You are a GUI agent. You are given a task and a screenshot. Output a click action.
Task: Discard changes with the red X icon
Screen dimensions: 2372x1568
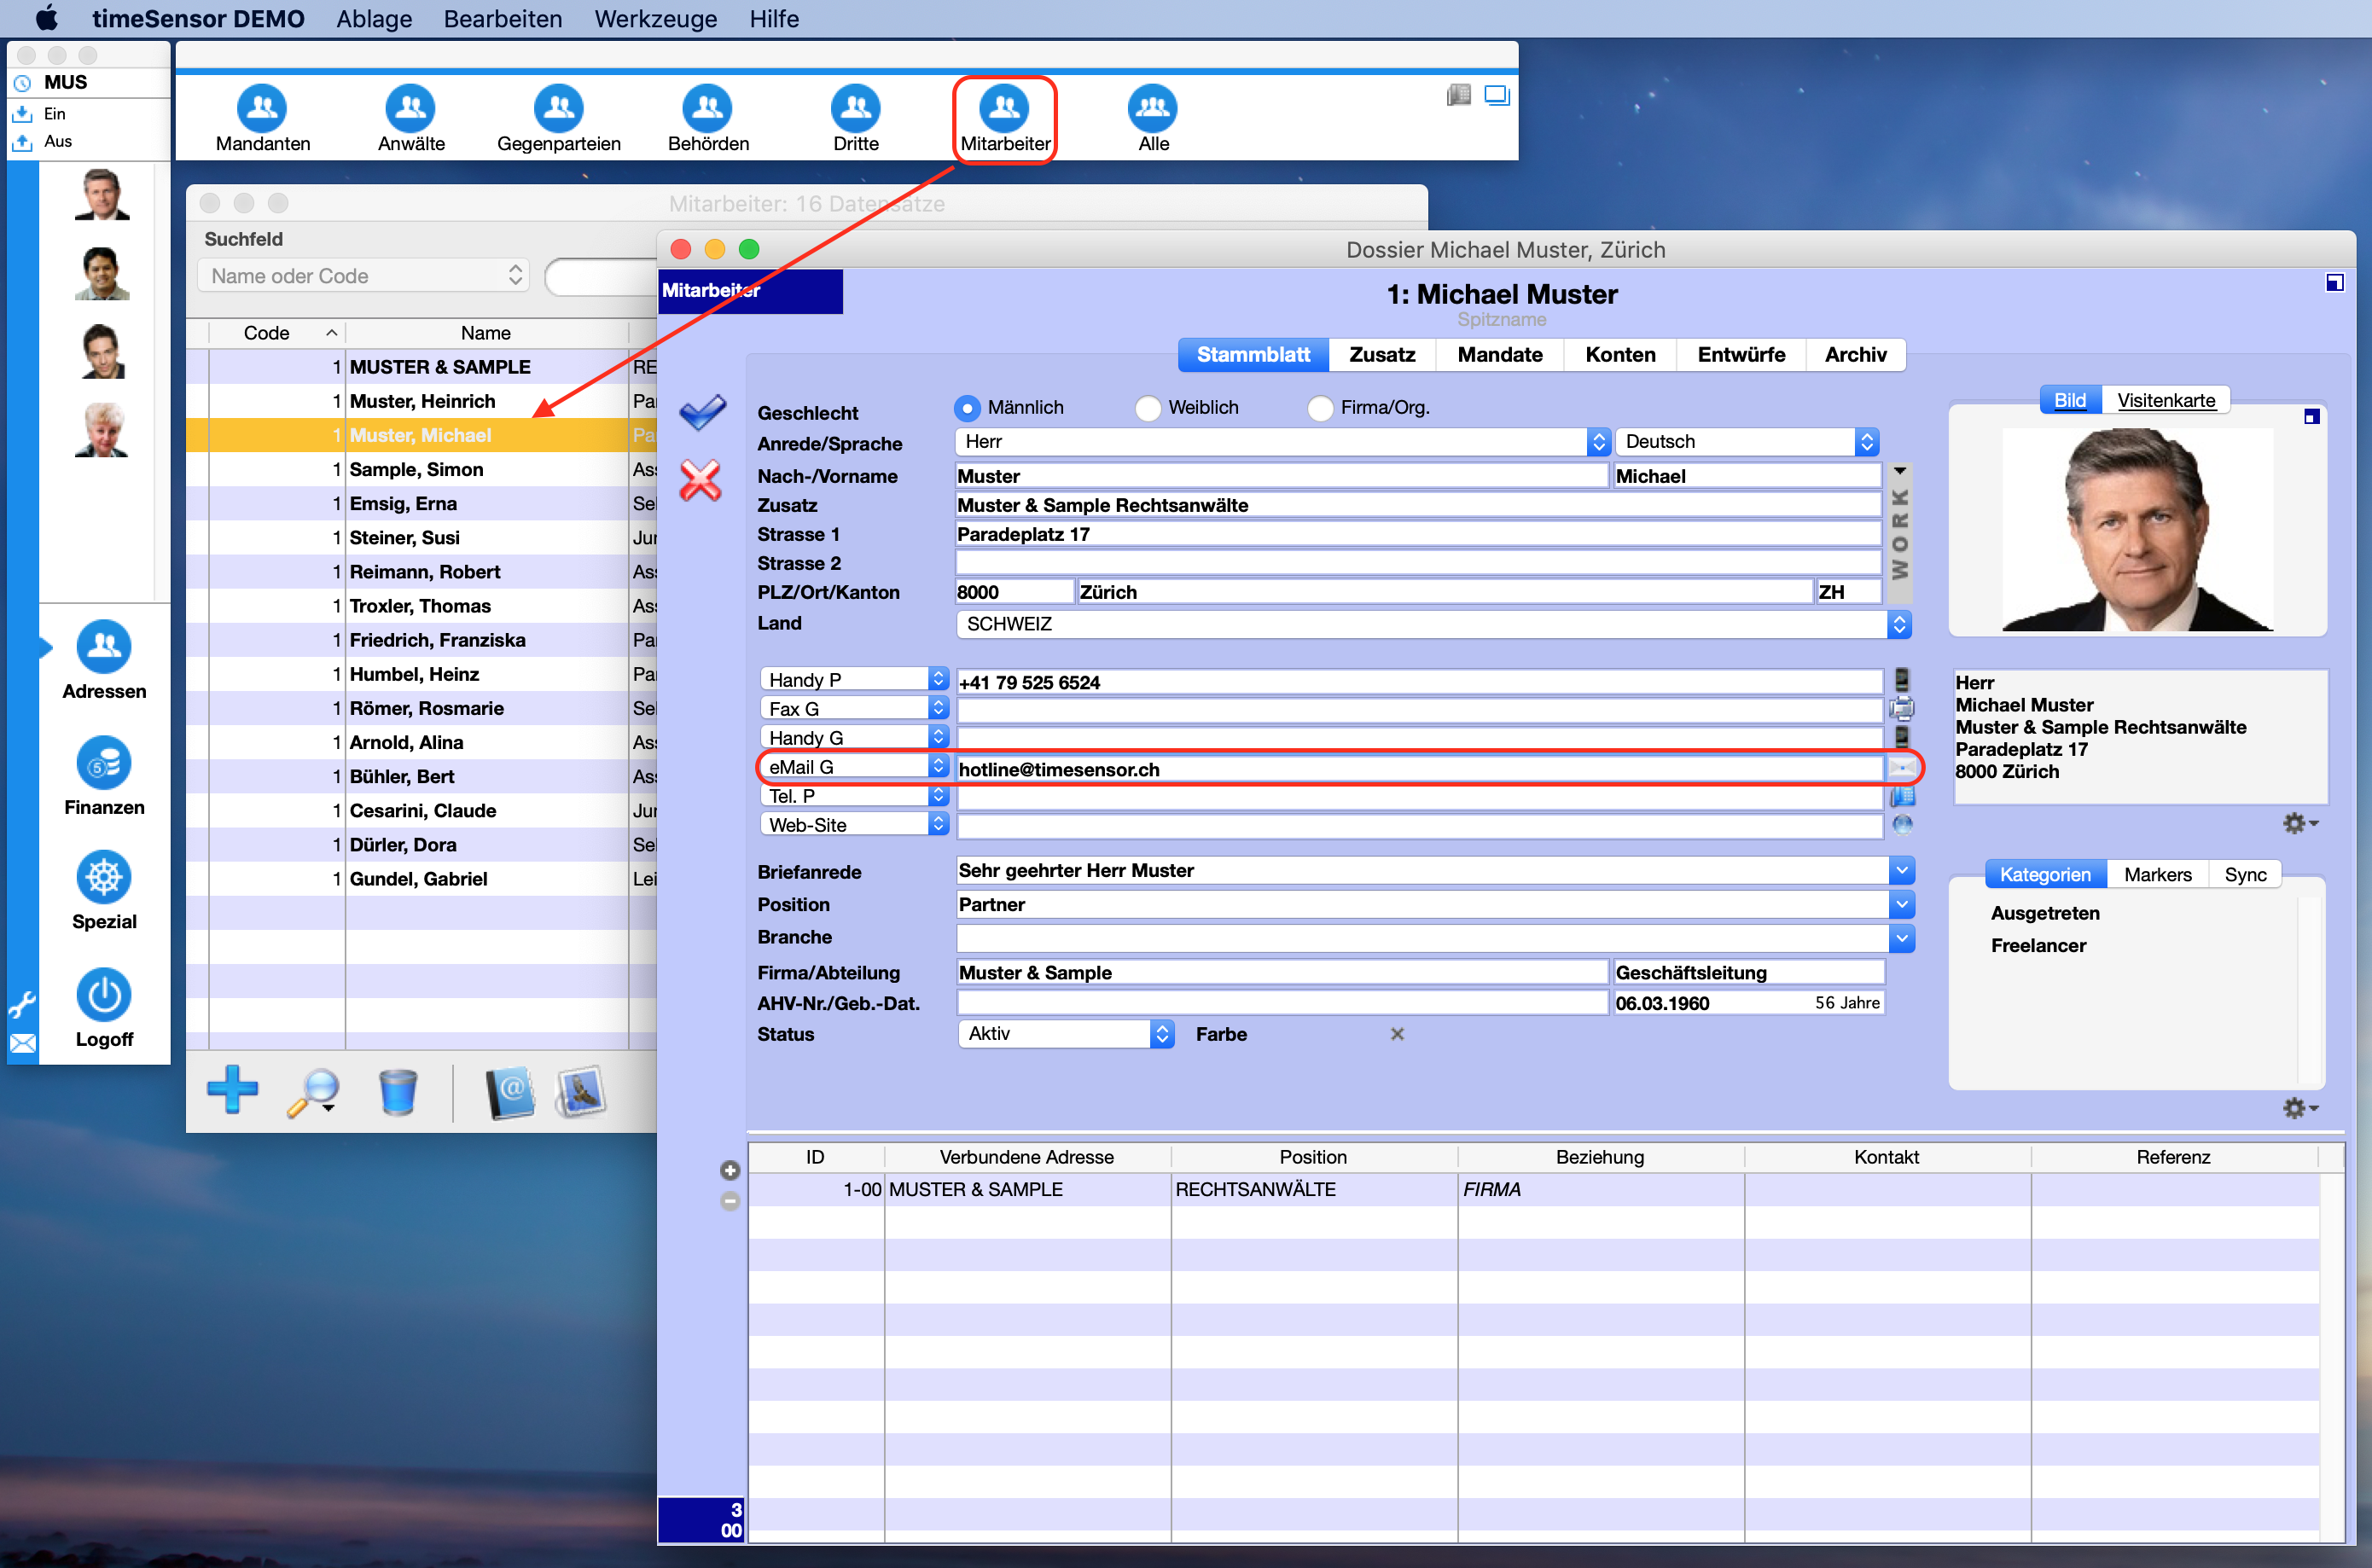(700, 480)
